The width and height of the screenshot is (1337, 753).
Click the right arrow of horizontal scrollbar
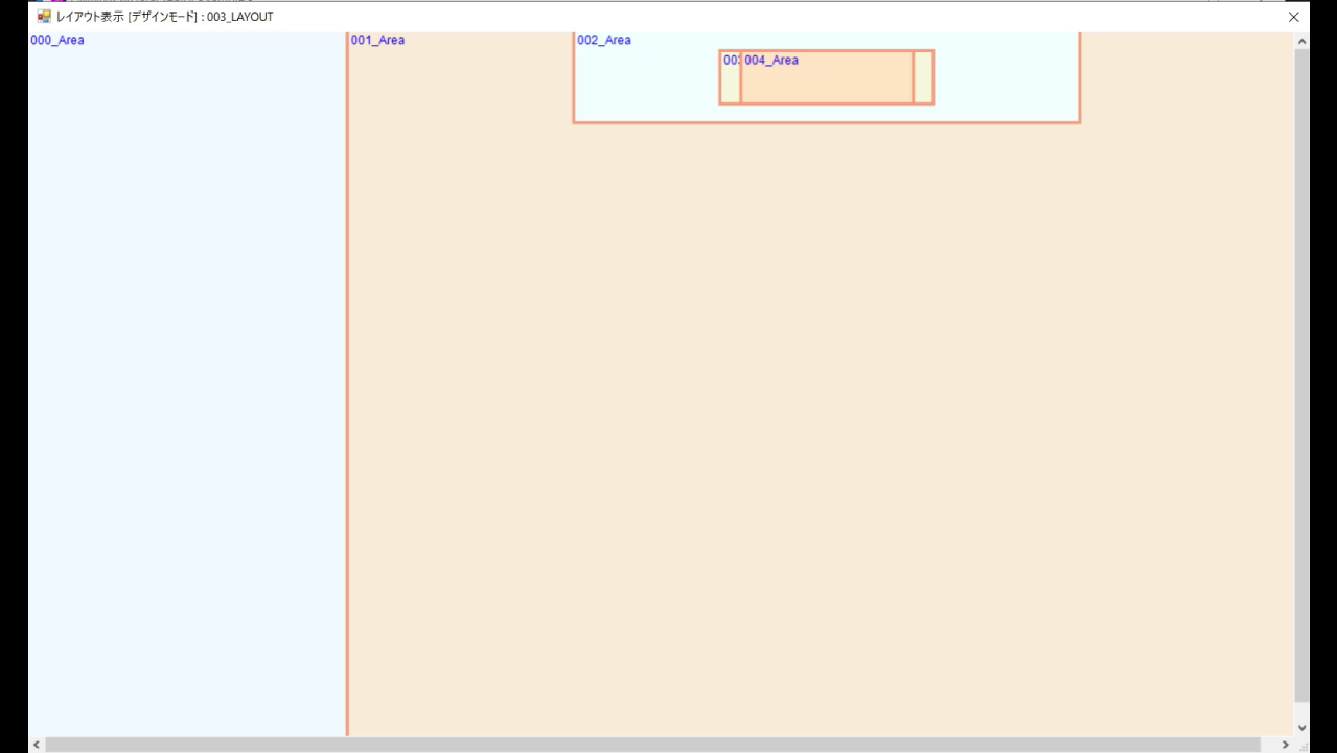tap(1286, 745)
